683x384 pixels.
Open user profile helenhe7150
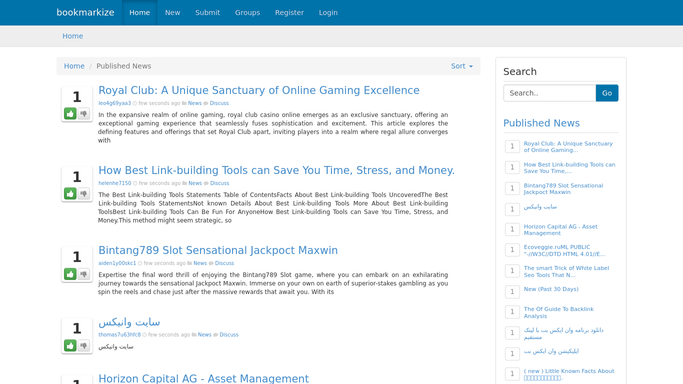point(115,183)
